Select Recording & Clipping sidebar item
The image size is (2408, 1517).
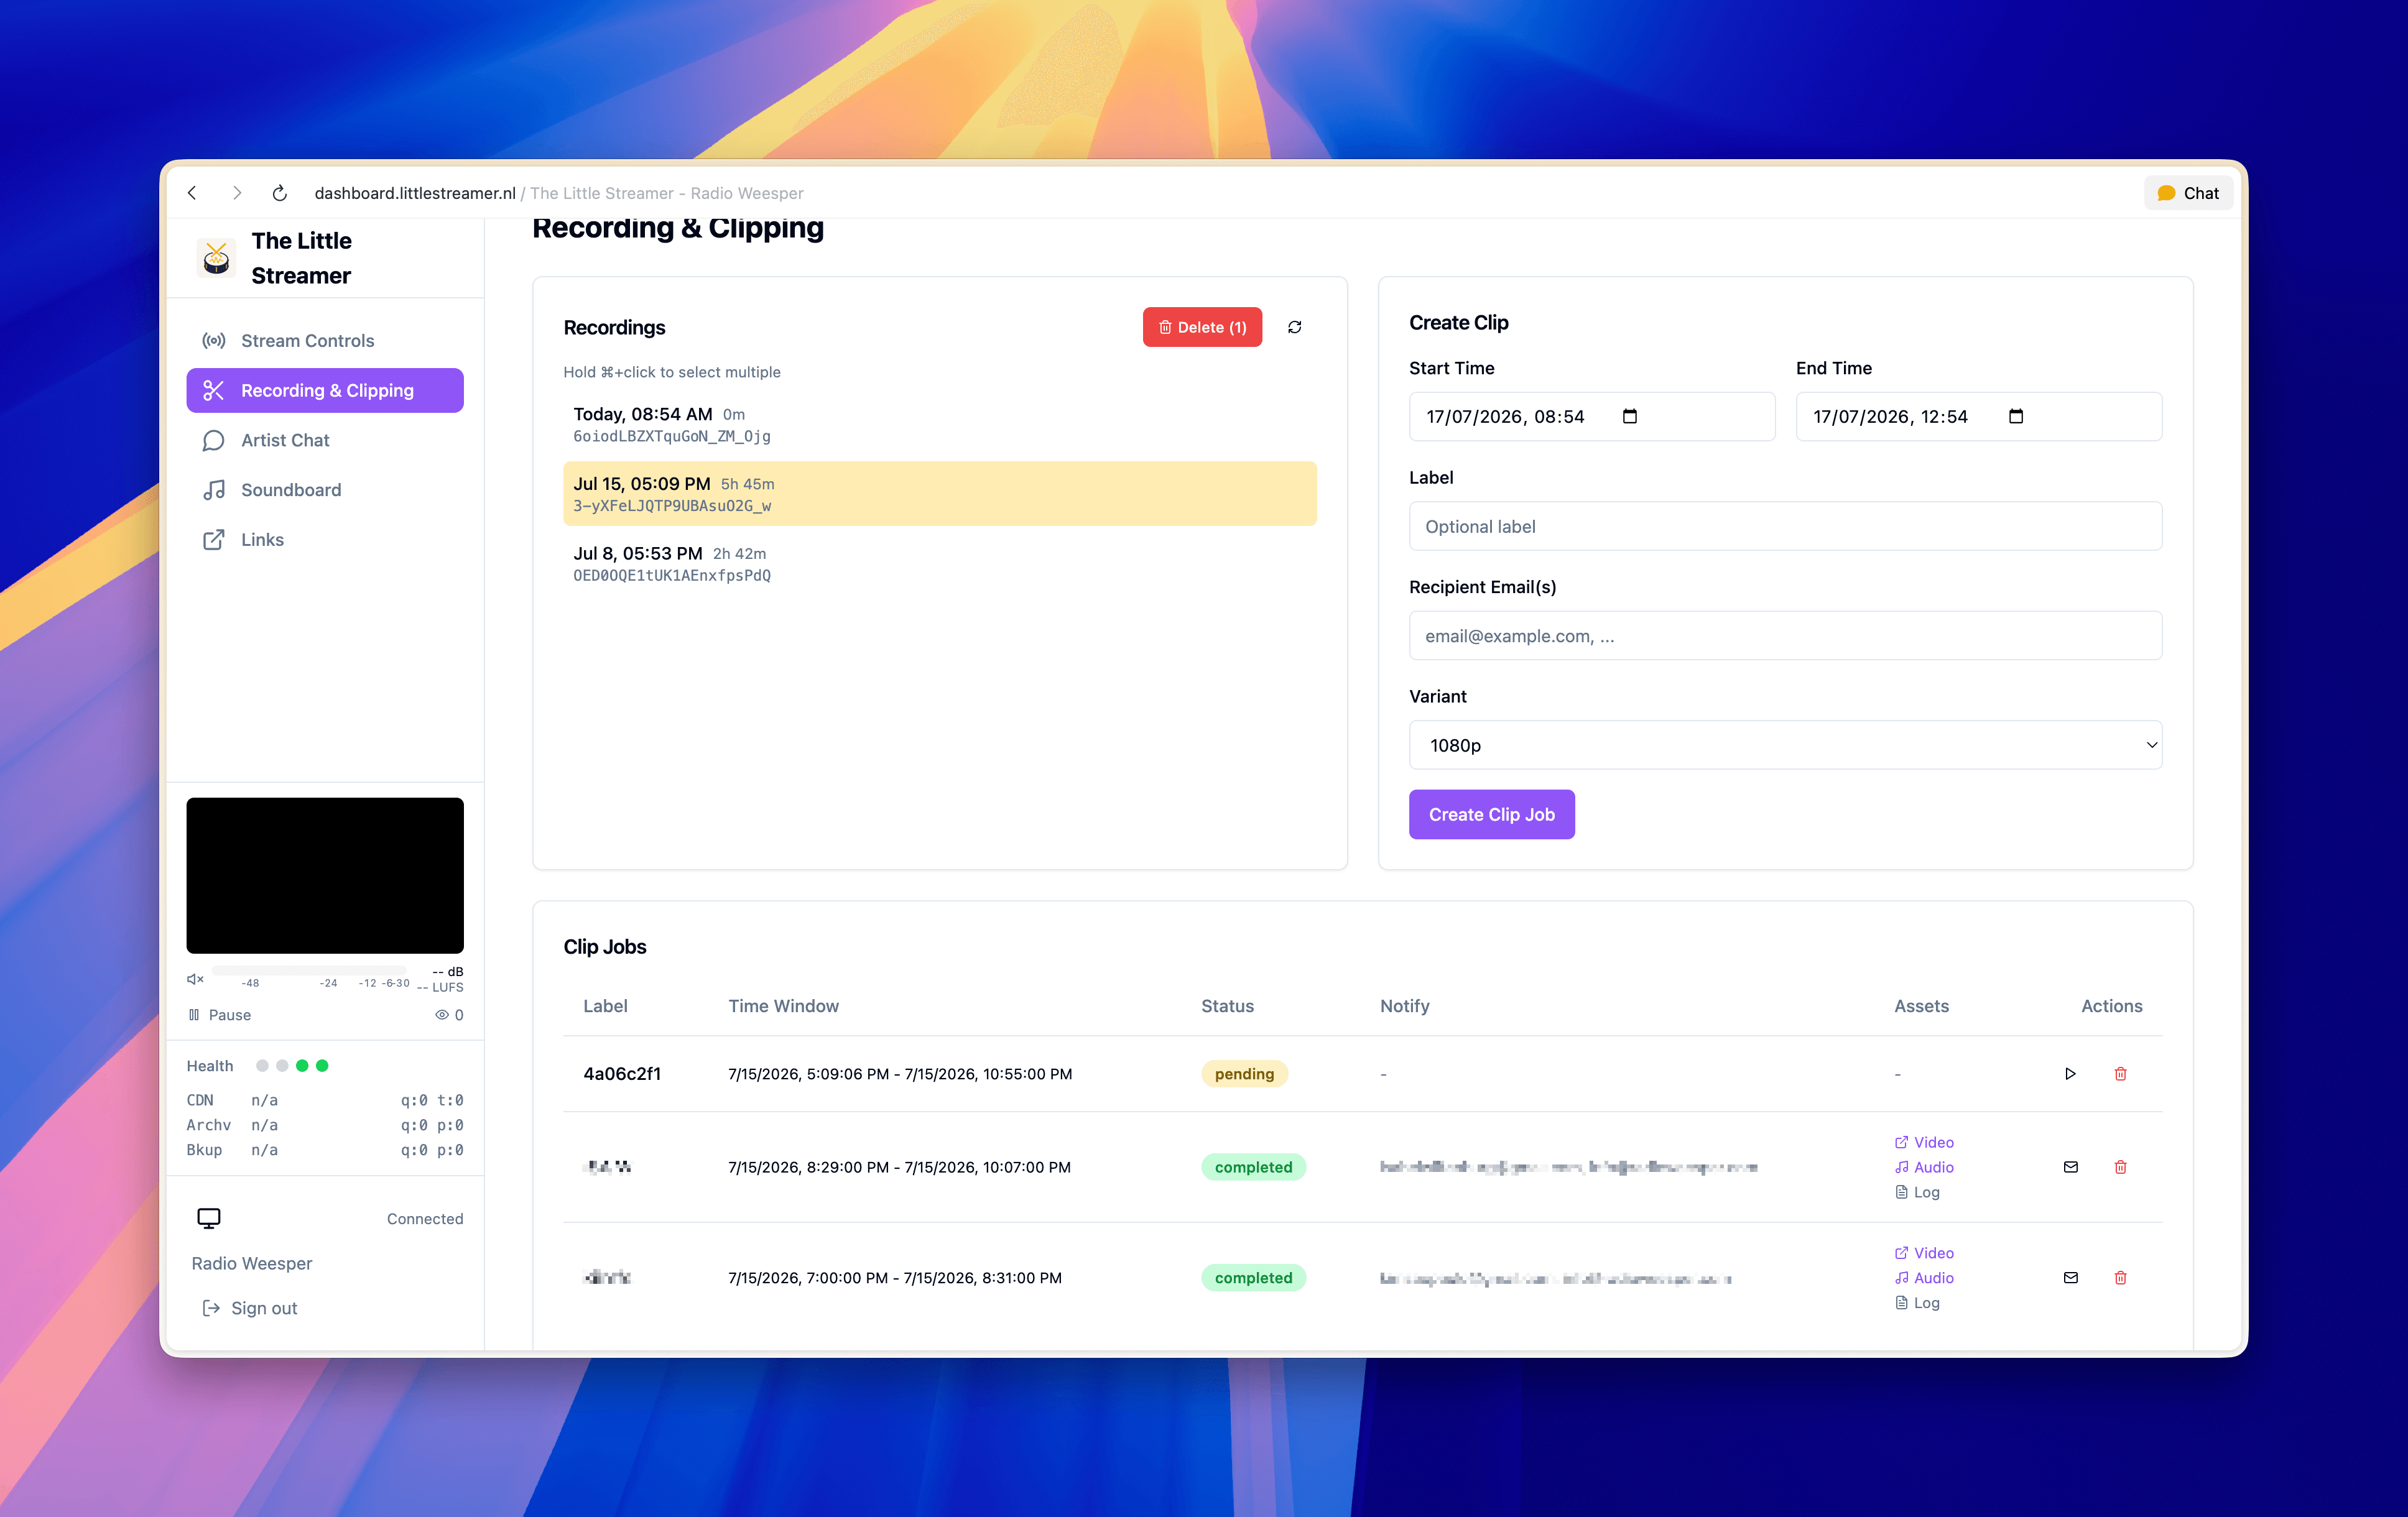(325, 390)
